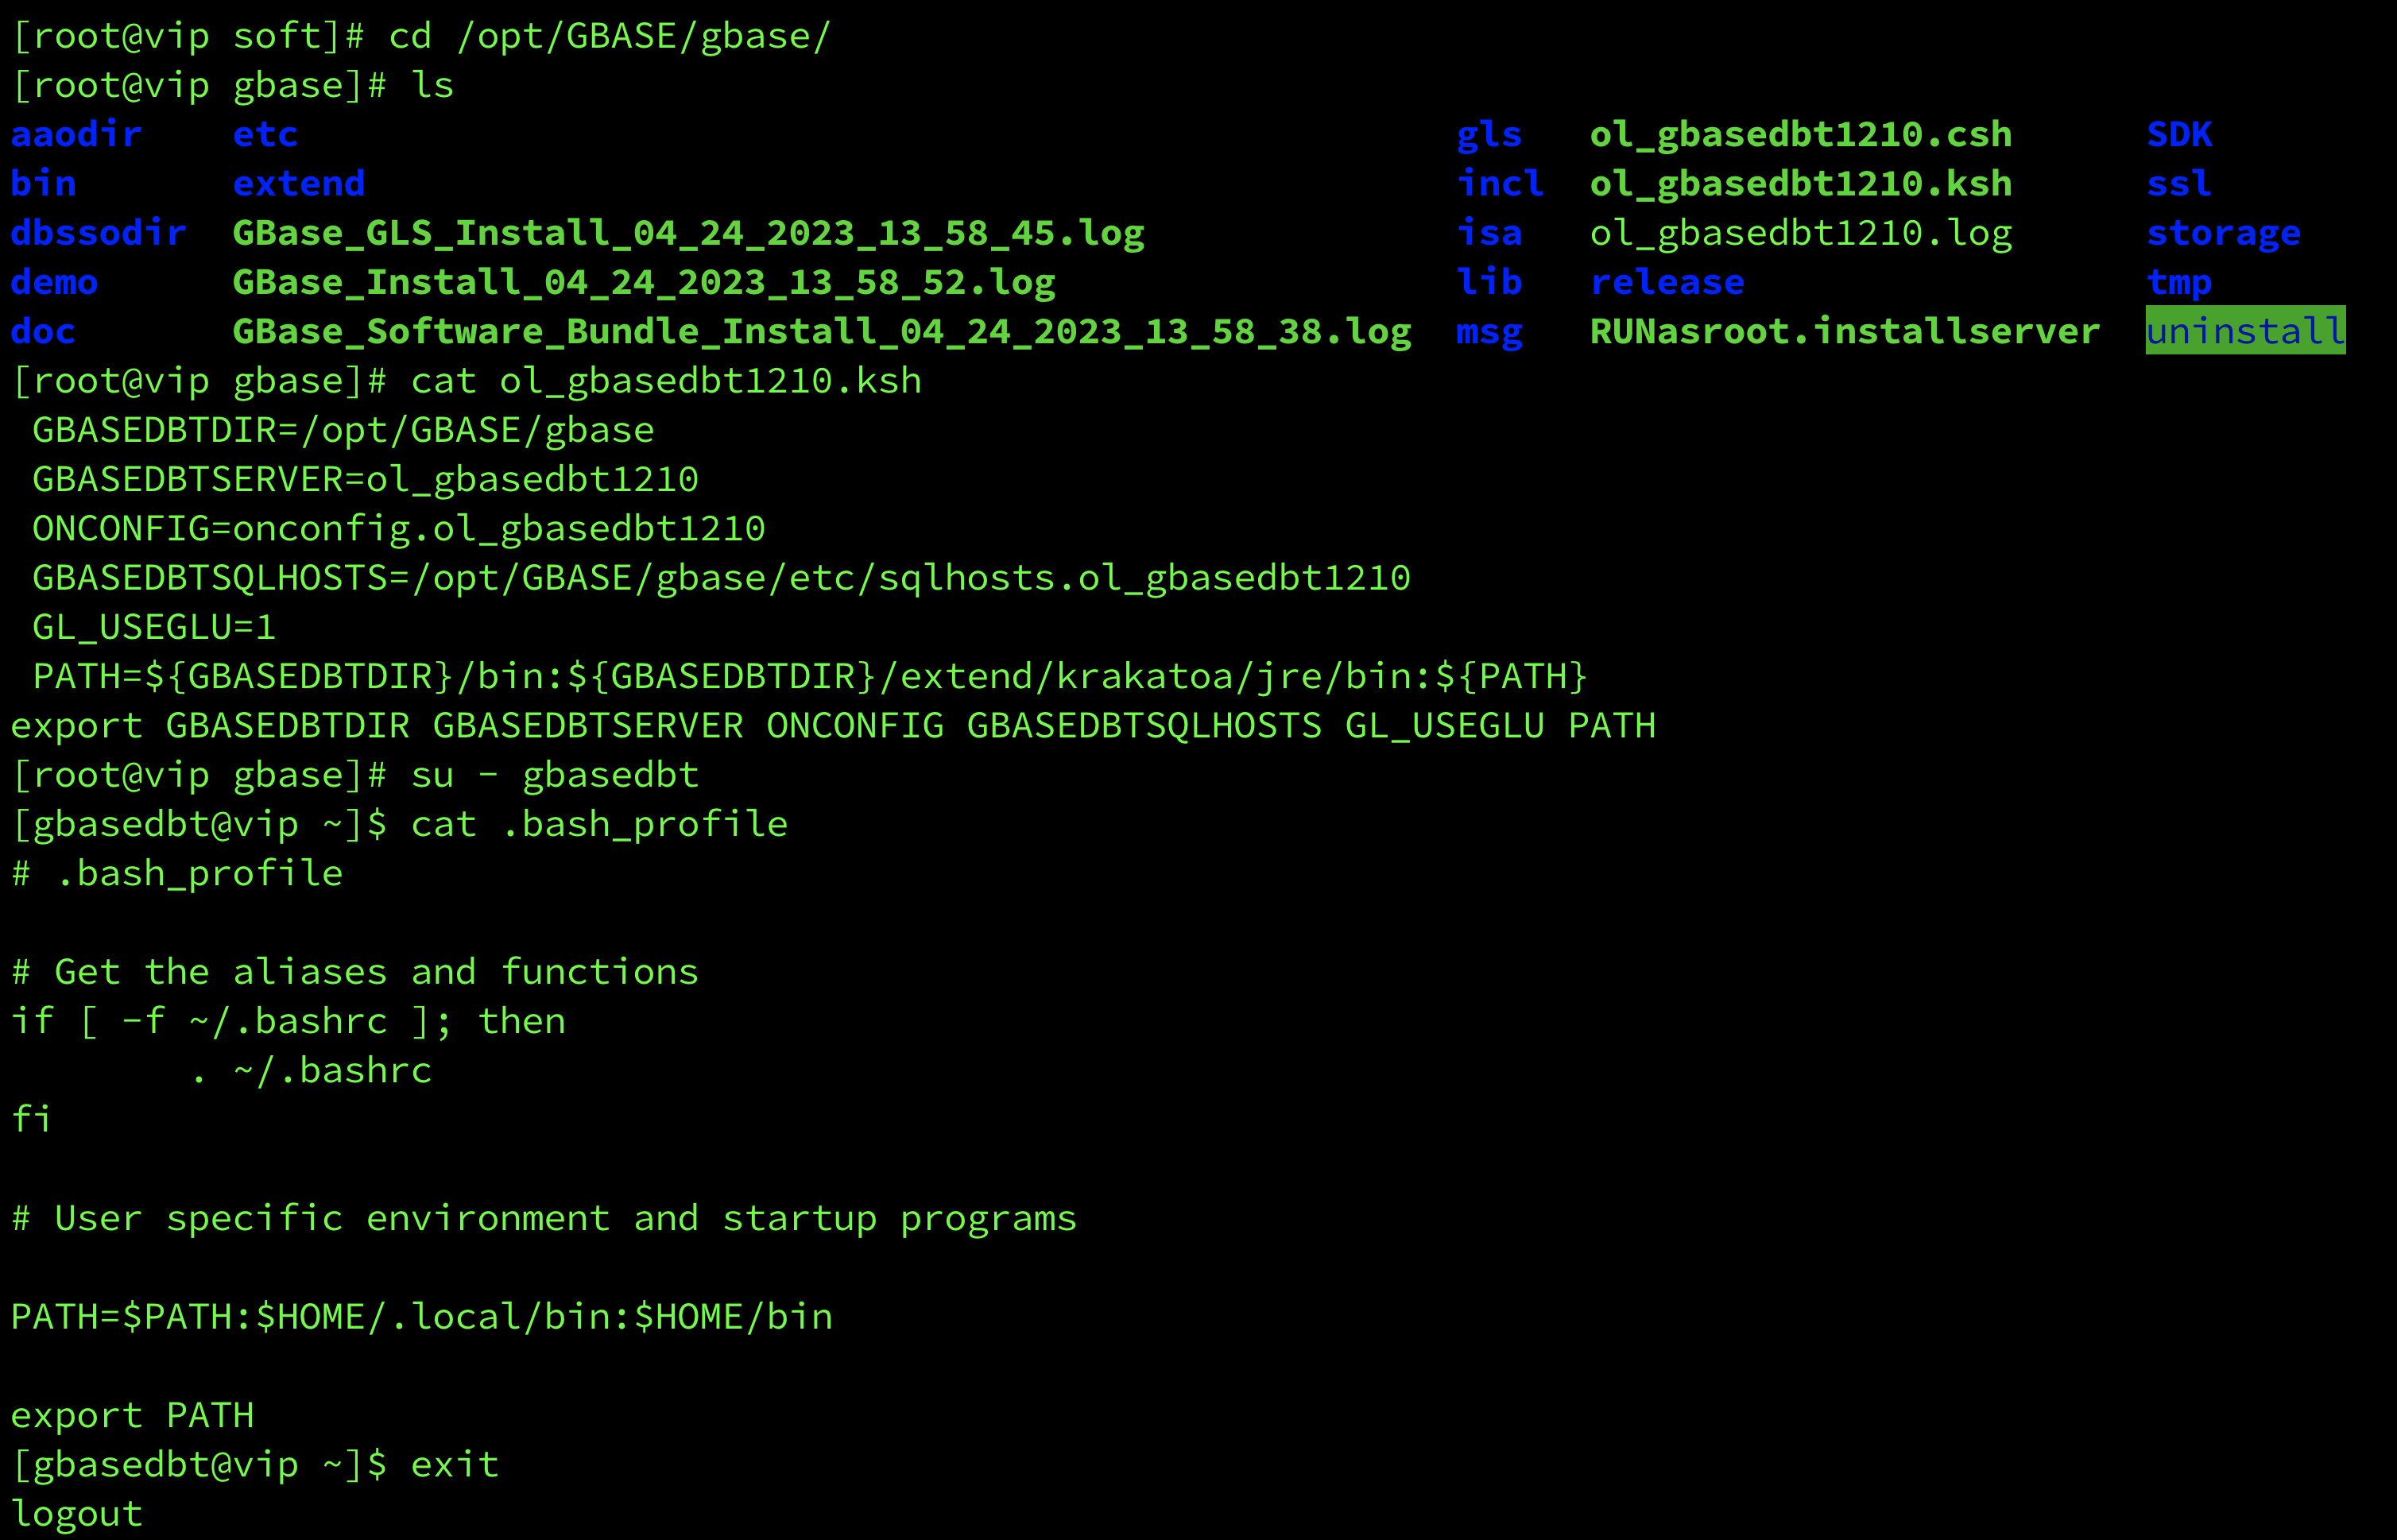
Task: Click the ol_gbasedbt1210.log file name
Action: (1800, 233)
